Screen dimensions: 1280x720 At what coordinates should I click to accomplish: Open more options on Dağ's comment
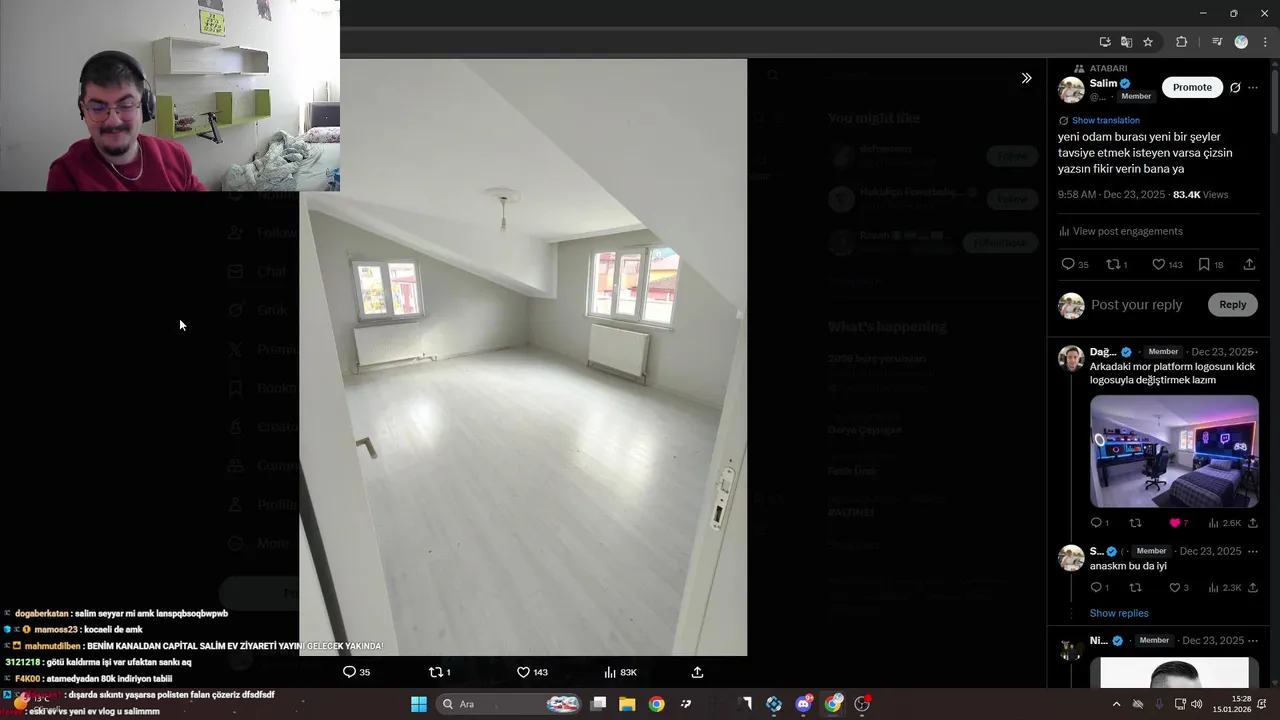(1255, 352)
